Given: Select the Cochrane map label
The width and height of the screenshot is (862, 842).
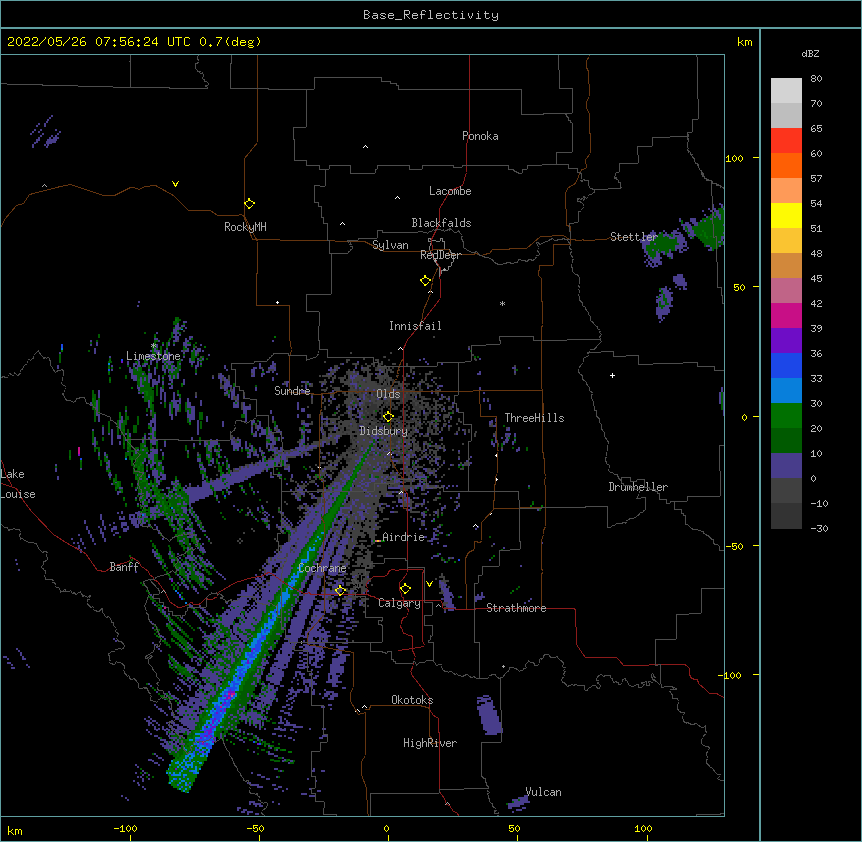Looking at the screenshot, I should coord(322,568).
